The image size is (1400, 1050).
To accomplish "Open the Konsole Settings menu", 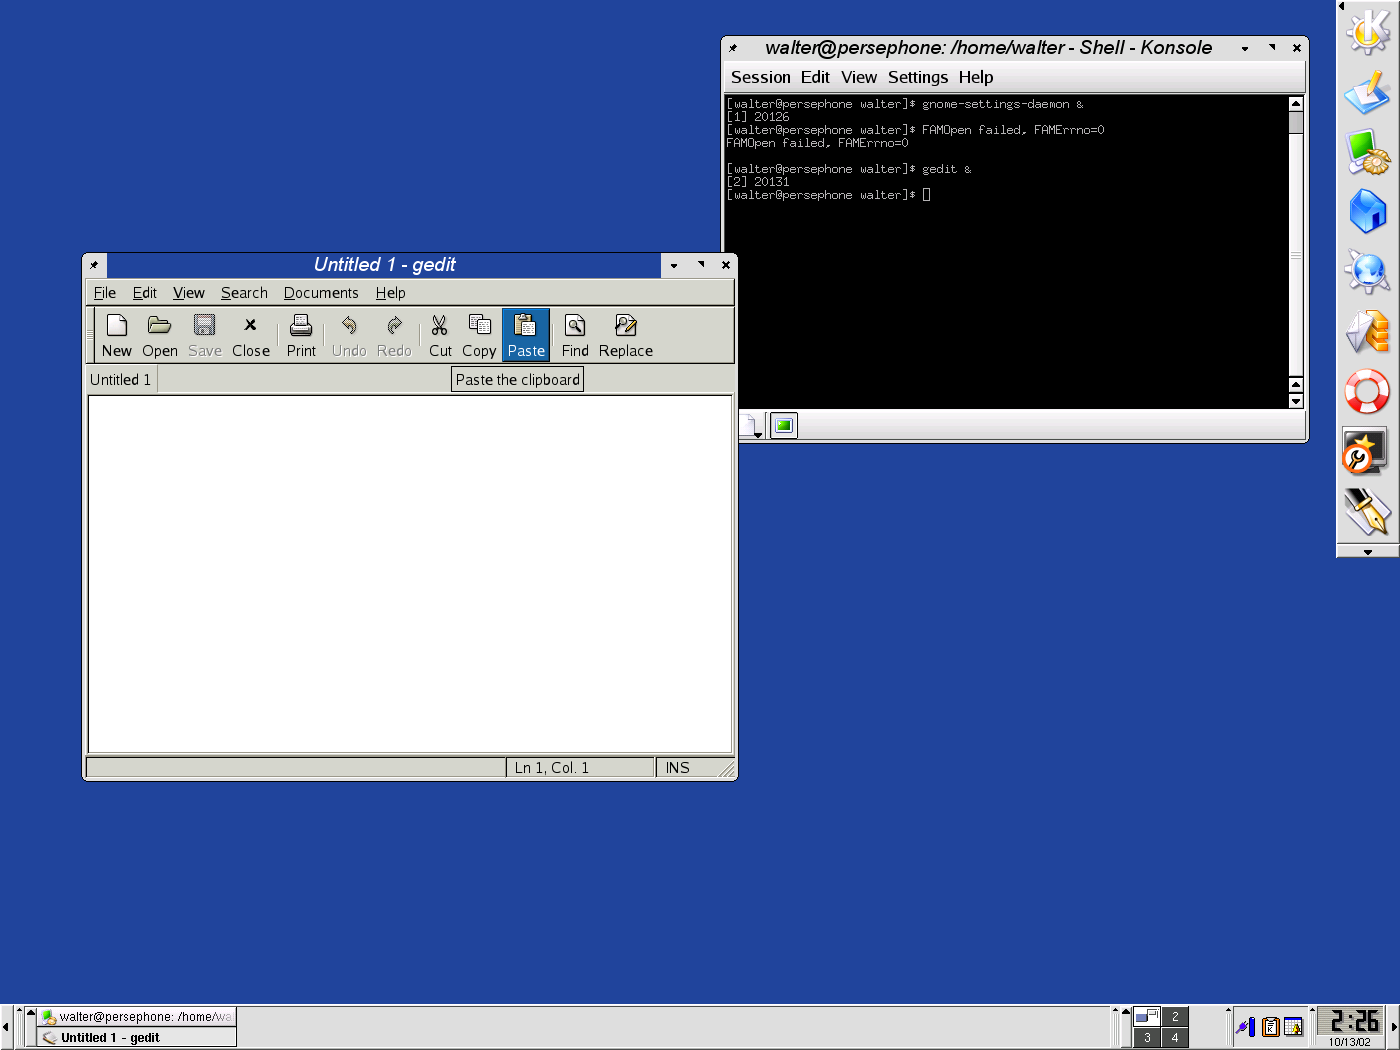I will tap(917, 77).
